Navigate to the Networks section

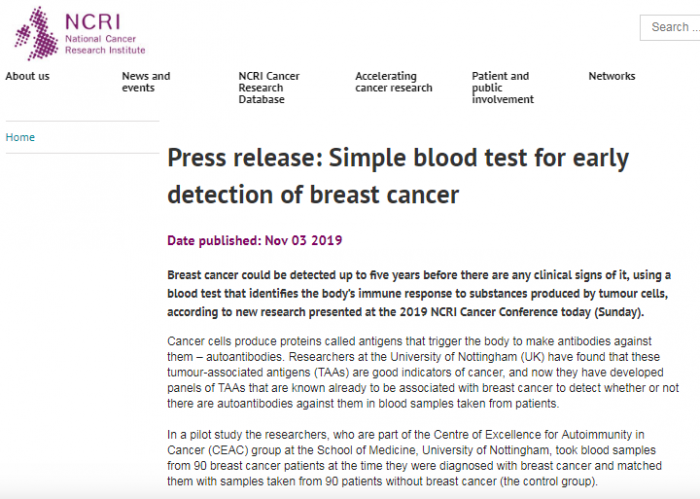coord(611,76)
